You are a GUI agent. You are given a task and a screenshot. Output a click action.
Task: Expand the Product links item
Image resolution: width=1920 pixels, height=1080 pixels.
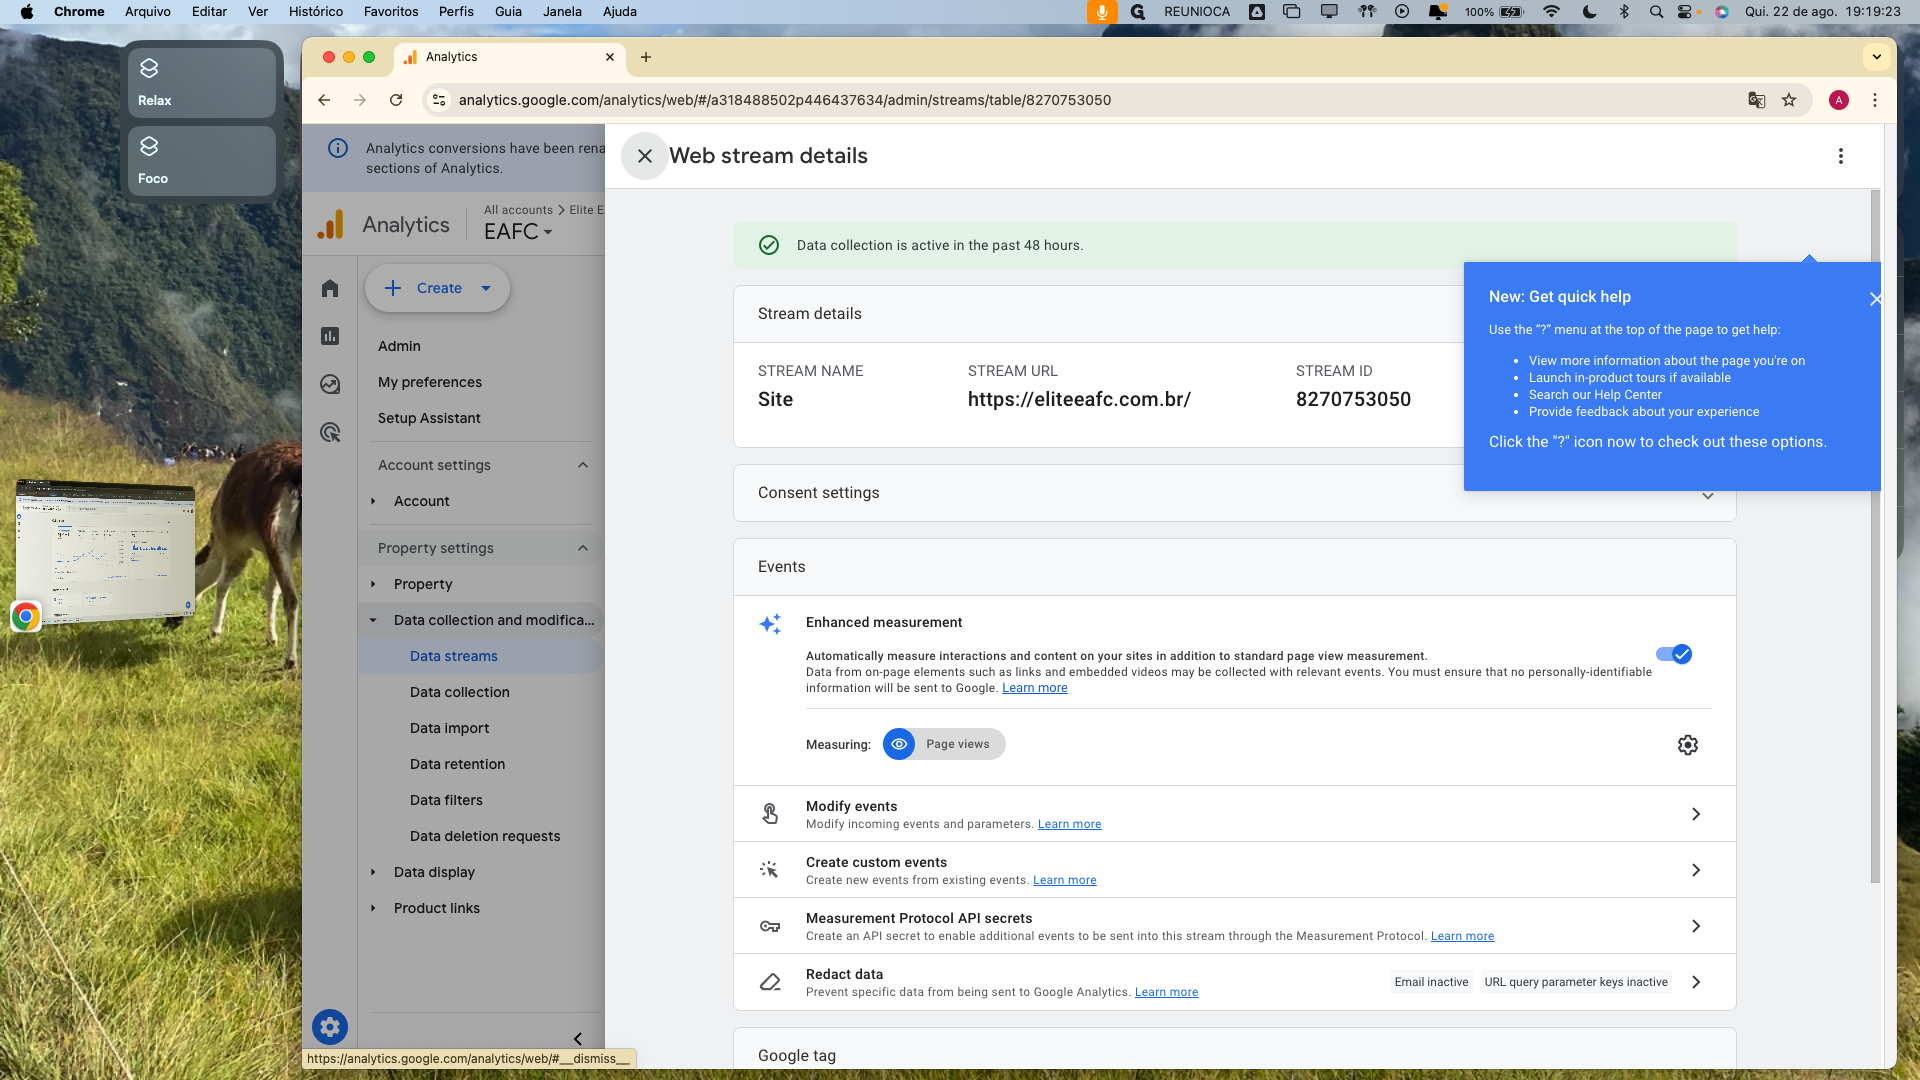click(x=373, y=908)
